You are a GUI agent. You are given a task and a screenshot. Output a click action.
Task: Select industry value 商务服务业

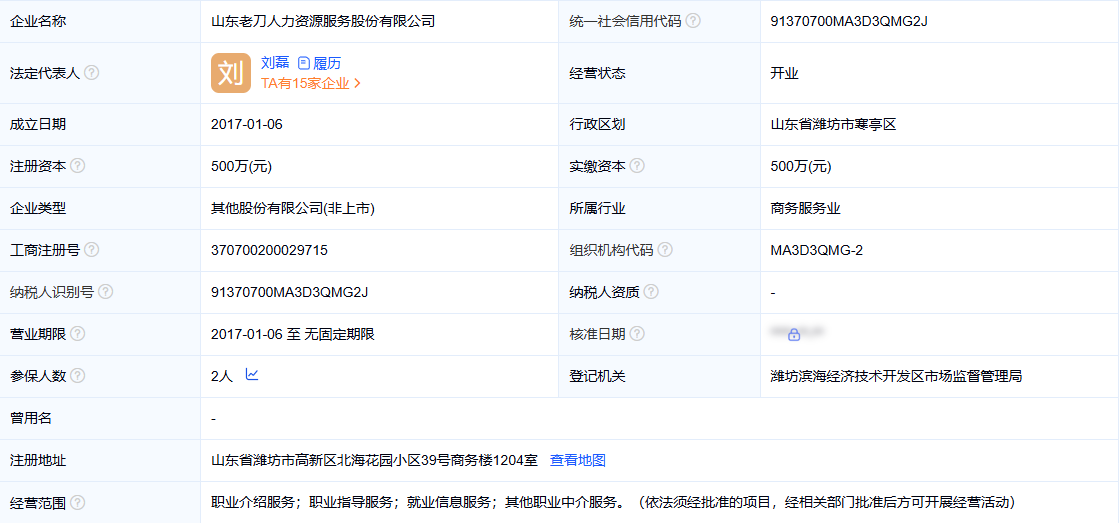[806, 209]
